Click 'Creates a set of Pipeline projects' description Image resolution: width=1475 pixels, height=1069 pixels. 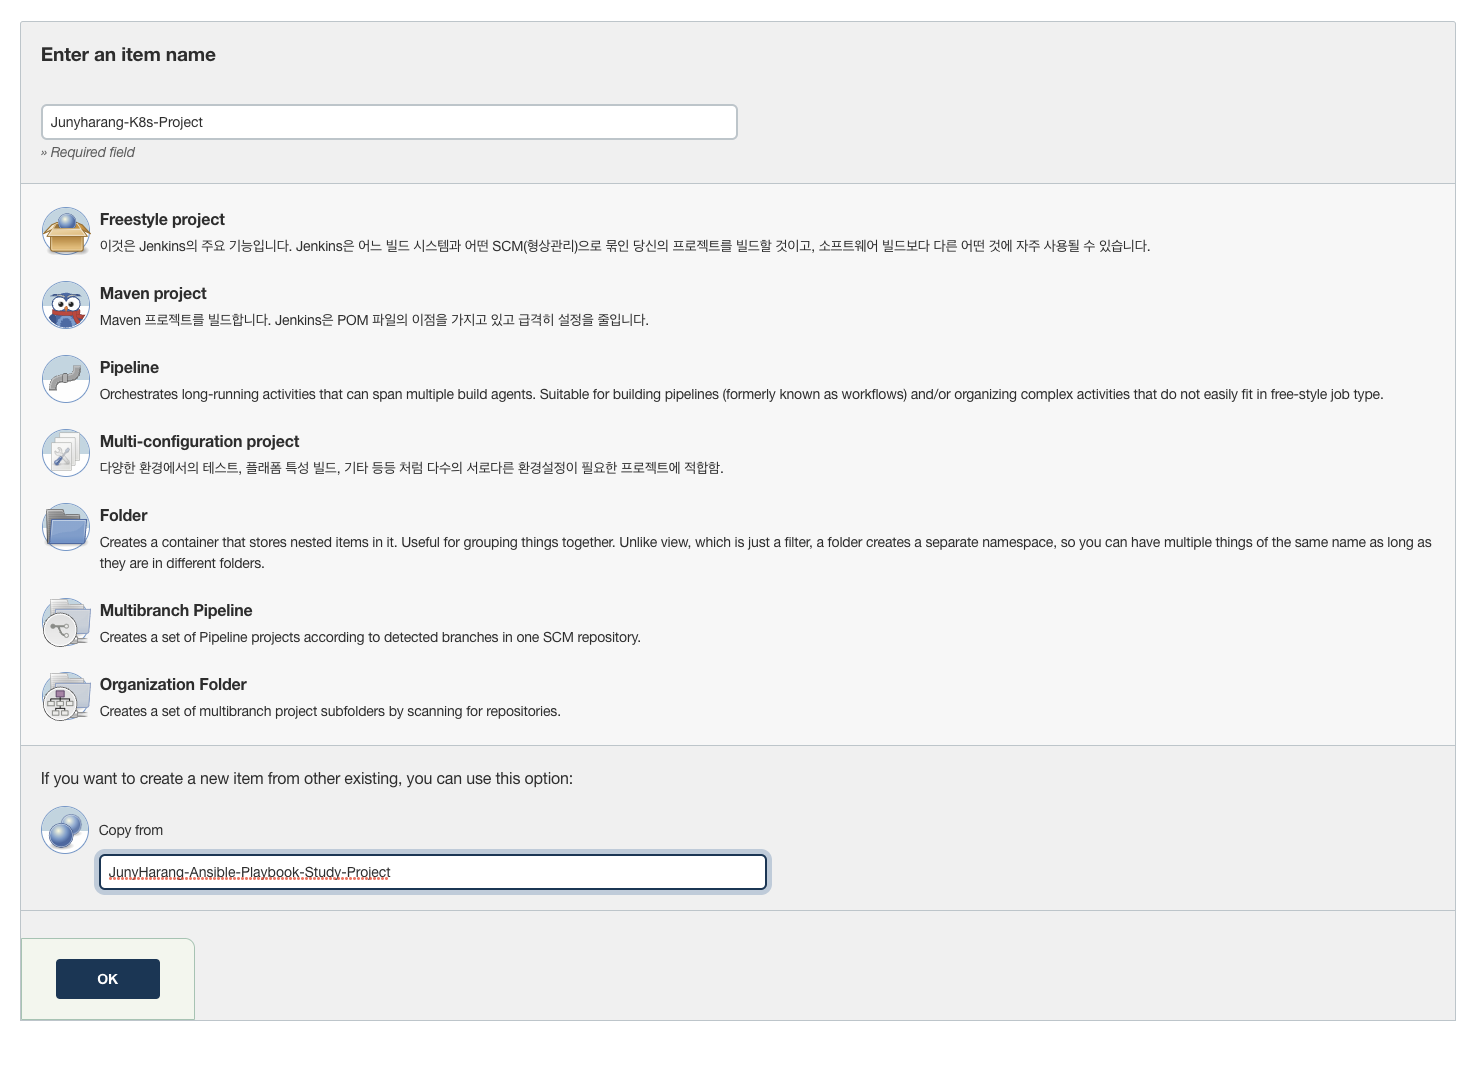coord(370,637)
